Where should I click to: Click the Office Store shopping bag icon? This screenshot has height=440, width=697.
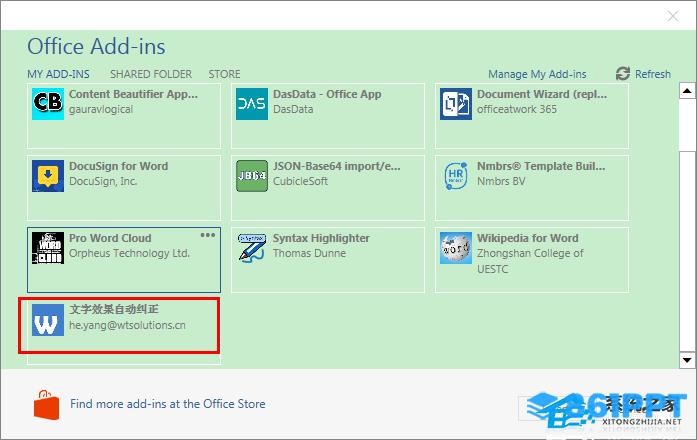tap(46, 405)
